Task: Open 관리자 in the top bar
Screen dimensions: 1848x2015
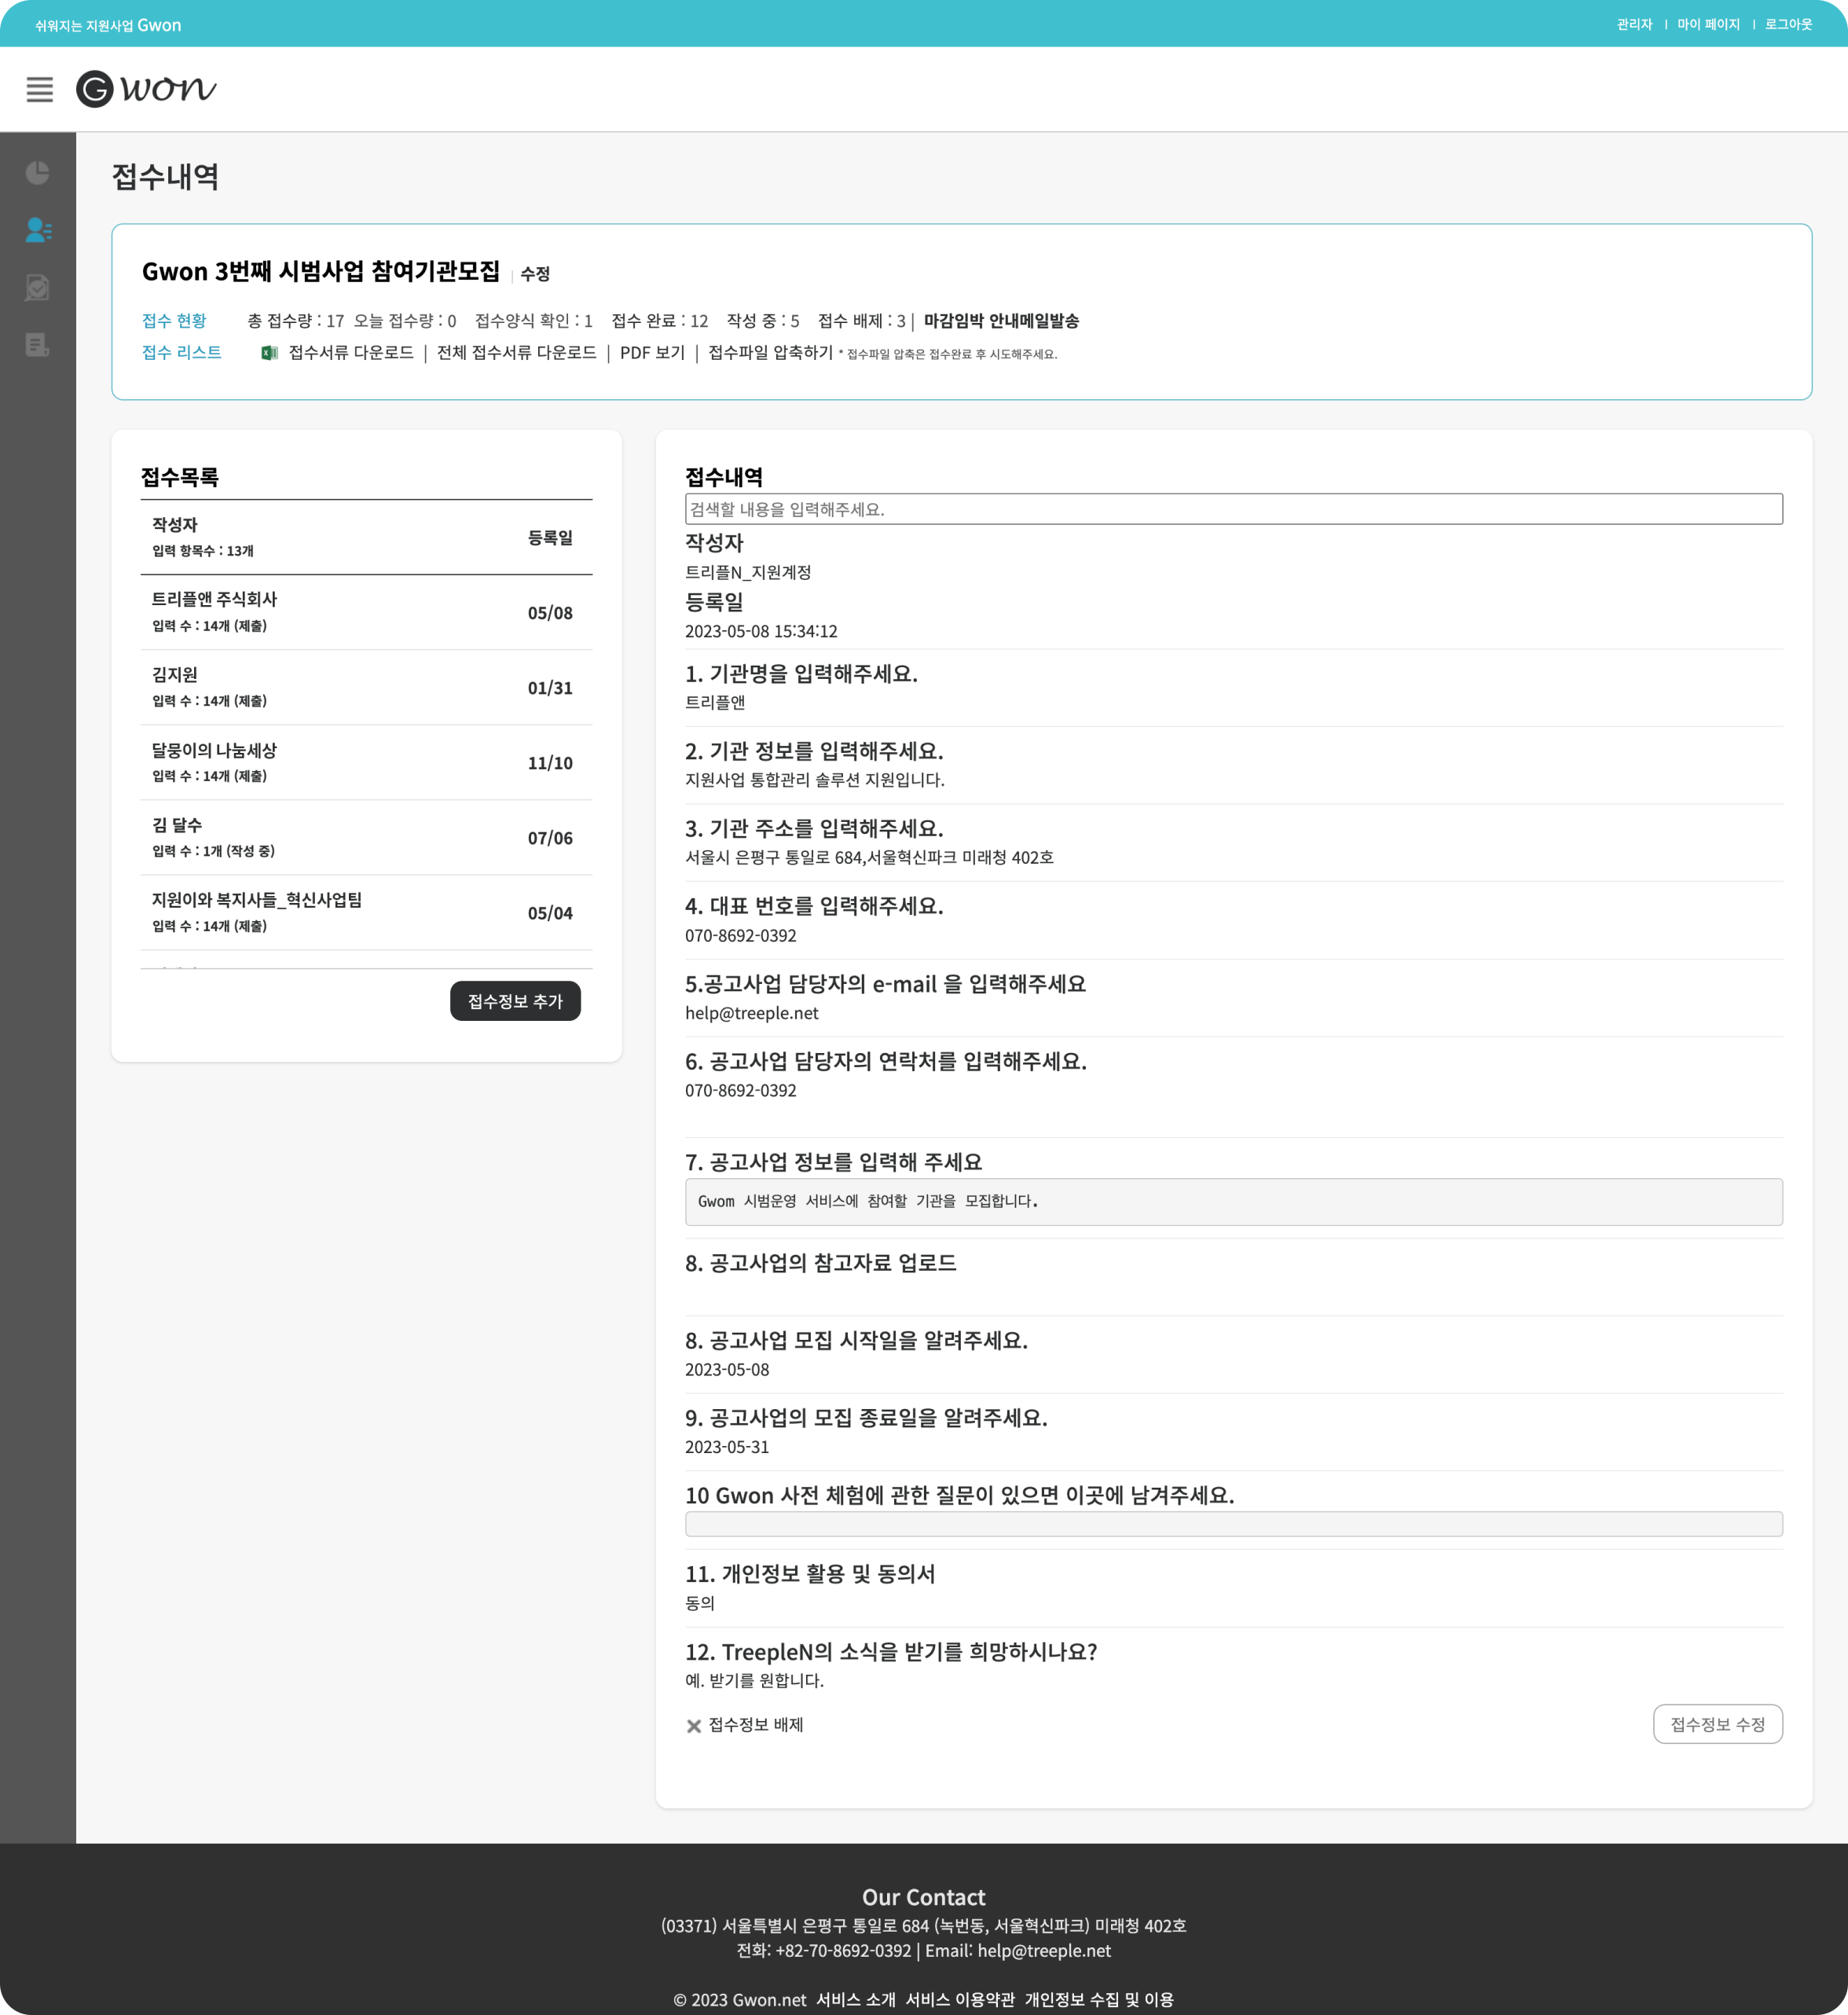Action: (x=1634, y=24)
